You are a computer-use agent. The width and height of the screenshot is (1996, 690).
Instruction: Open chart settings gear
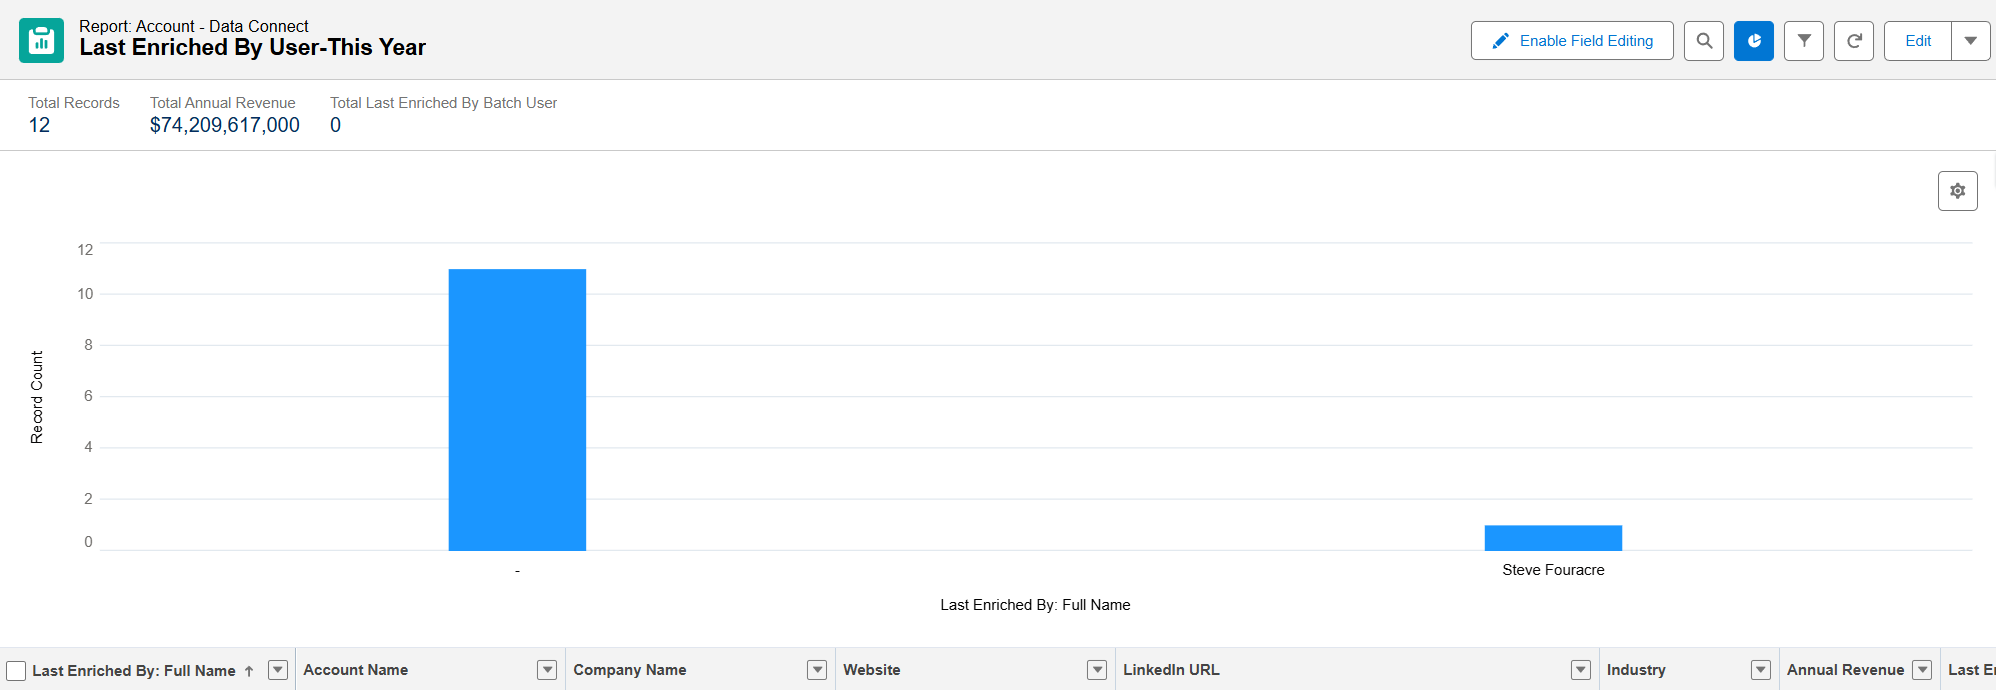(1957, 191)
